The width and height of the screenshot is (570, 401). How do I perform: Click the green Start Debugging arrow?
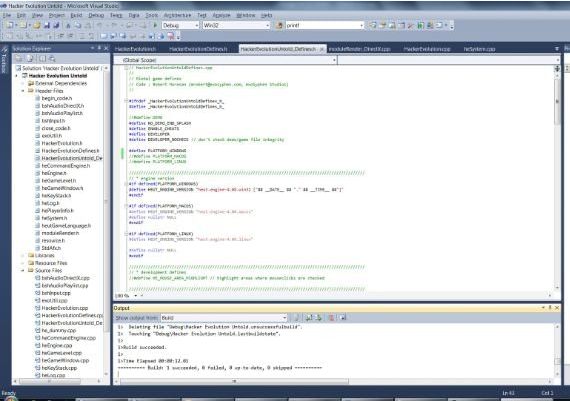click(x=155, y=25)
